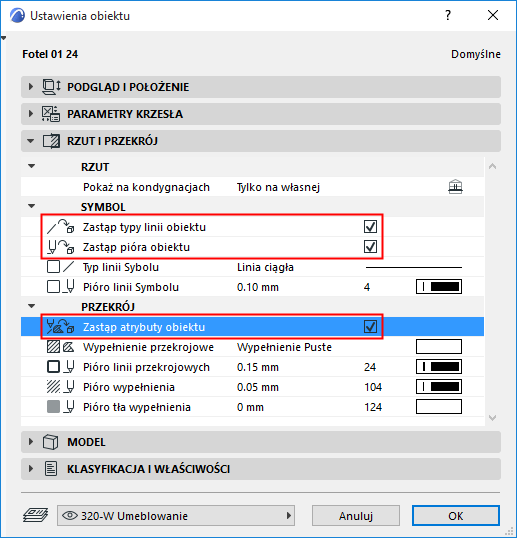Click the help question mark
The image size is (517, 538).
448,15
